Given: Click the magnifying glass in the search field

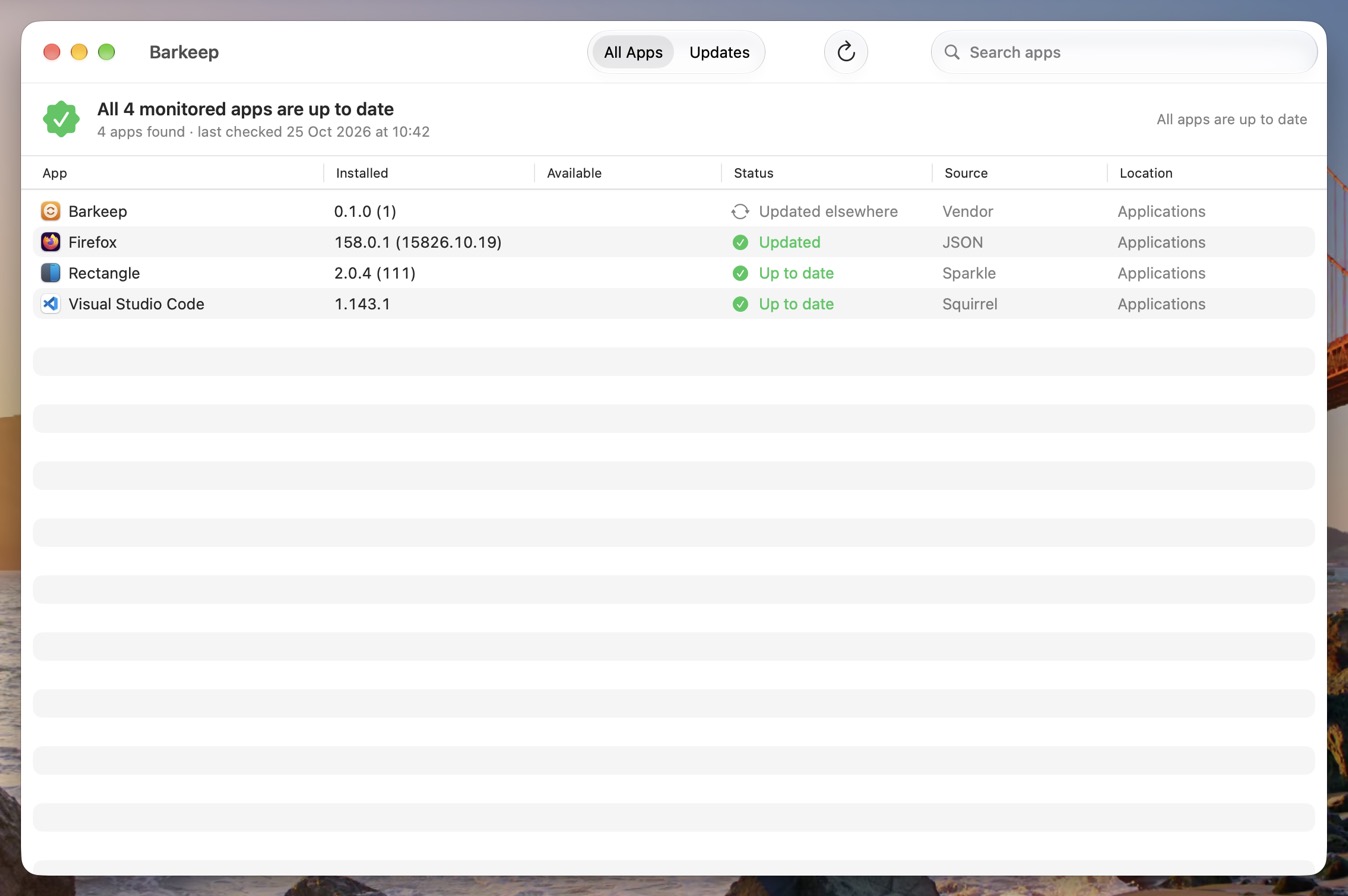Looking at the screenshot, I should click(952, 52).
